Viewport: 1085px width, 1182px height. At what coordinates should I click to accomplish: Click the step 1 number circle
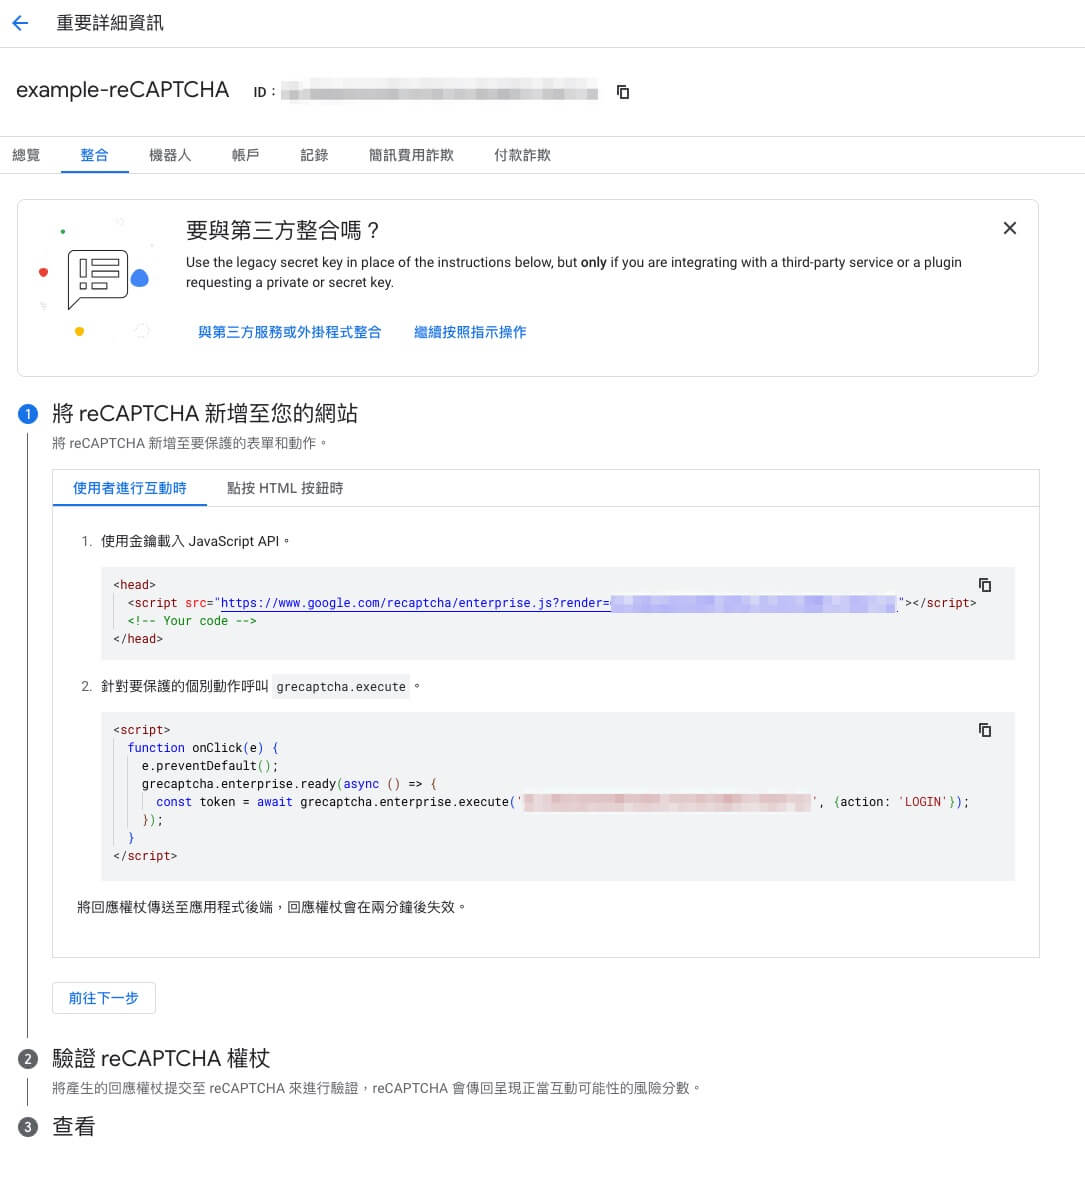pyautogui.click(x=28, y=414)
